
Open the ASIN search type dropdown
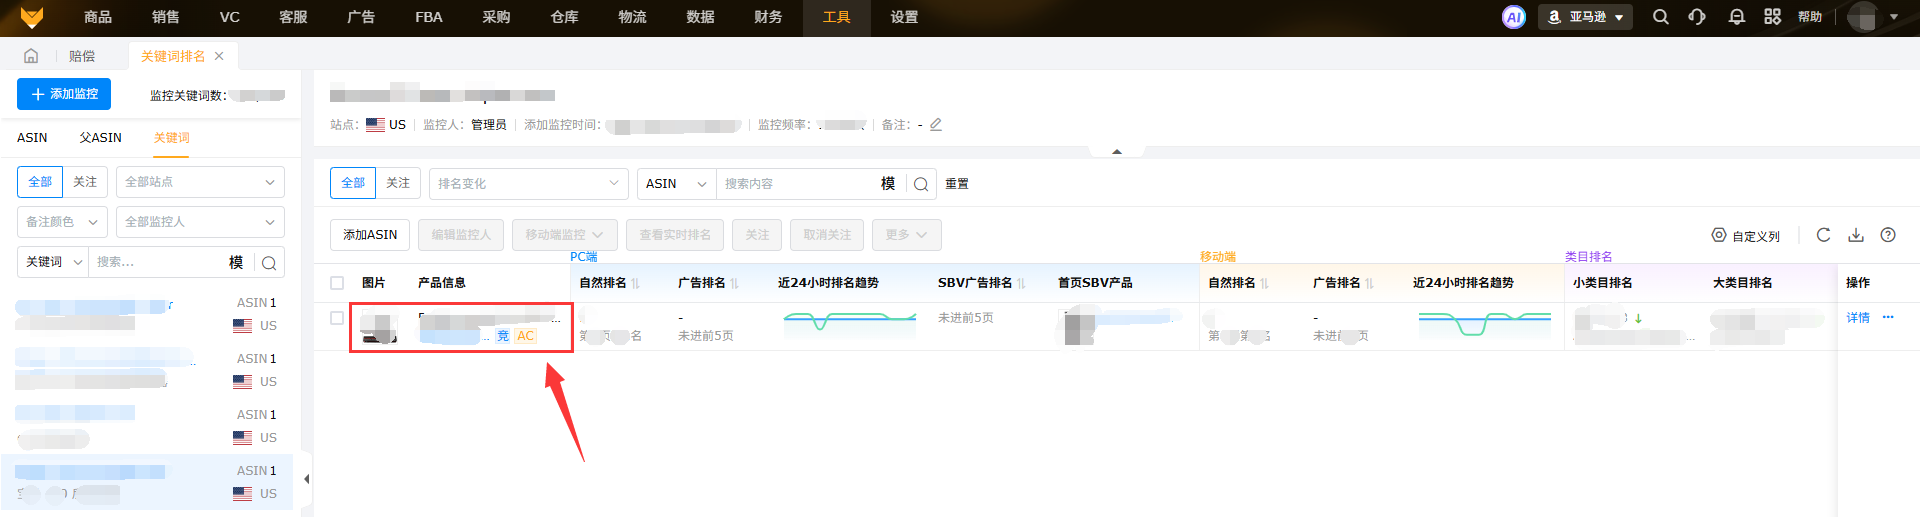tap(677, 184)
